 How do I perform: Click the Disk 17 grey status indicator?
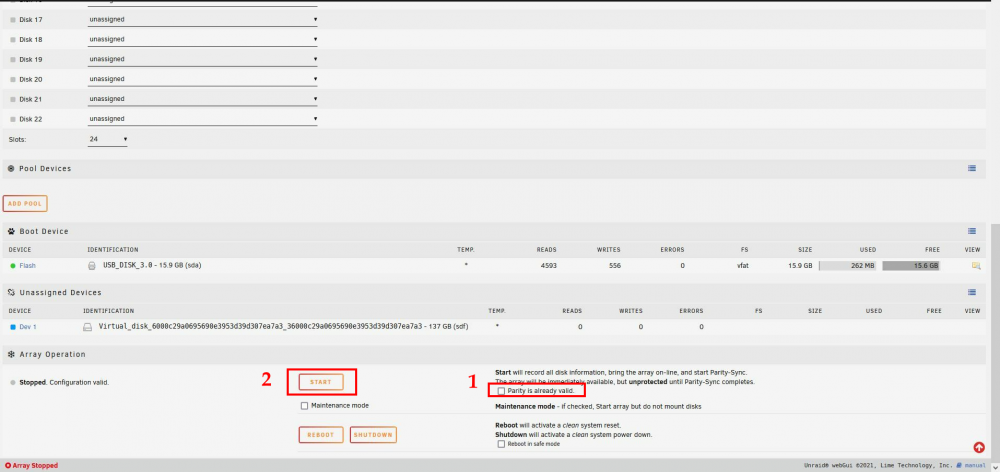pos(13,20)
